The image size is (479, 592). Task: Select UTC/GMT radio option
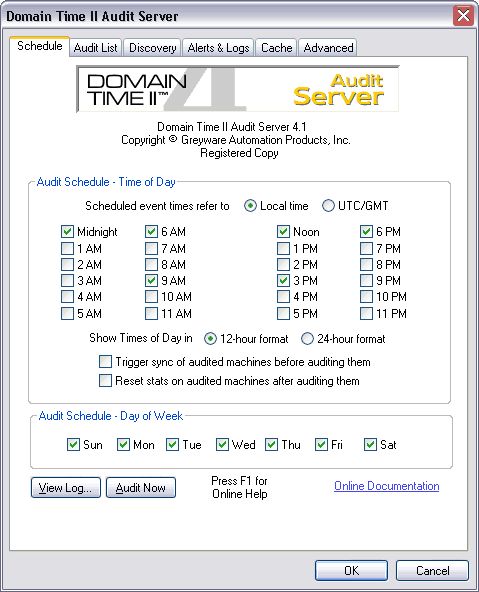(328, 206)
